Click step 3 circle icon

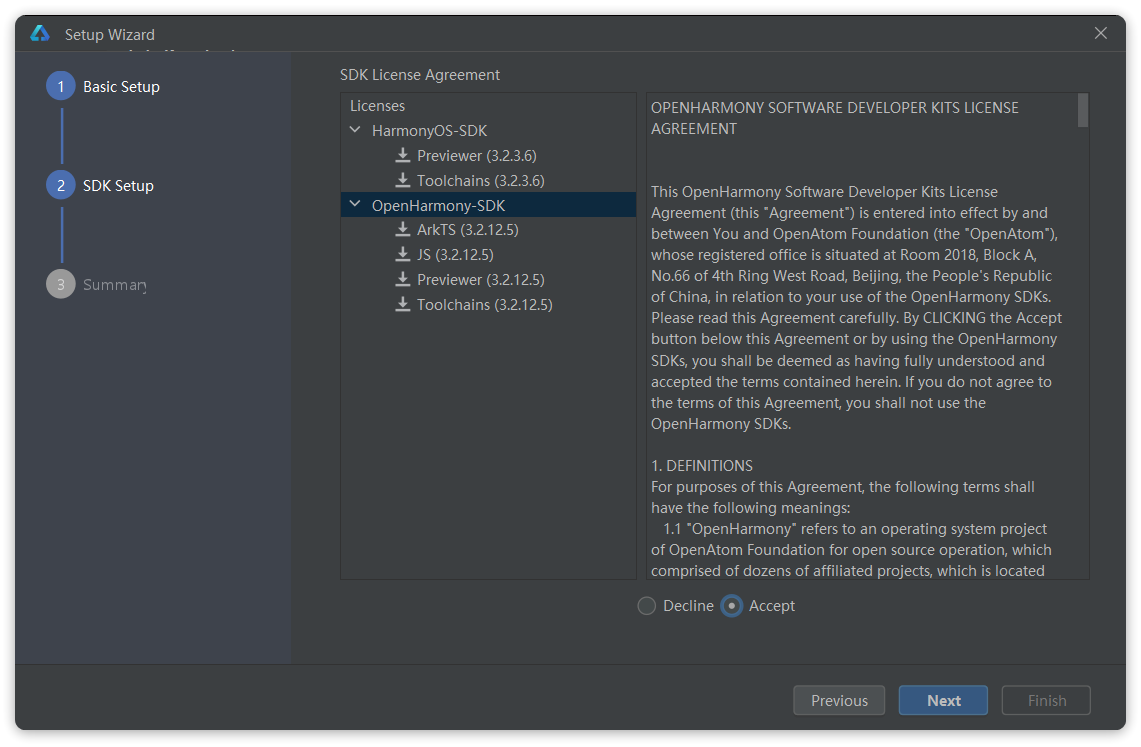pyautogui.click(x=61, y=284)
